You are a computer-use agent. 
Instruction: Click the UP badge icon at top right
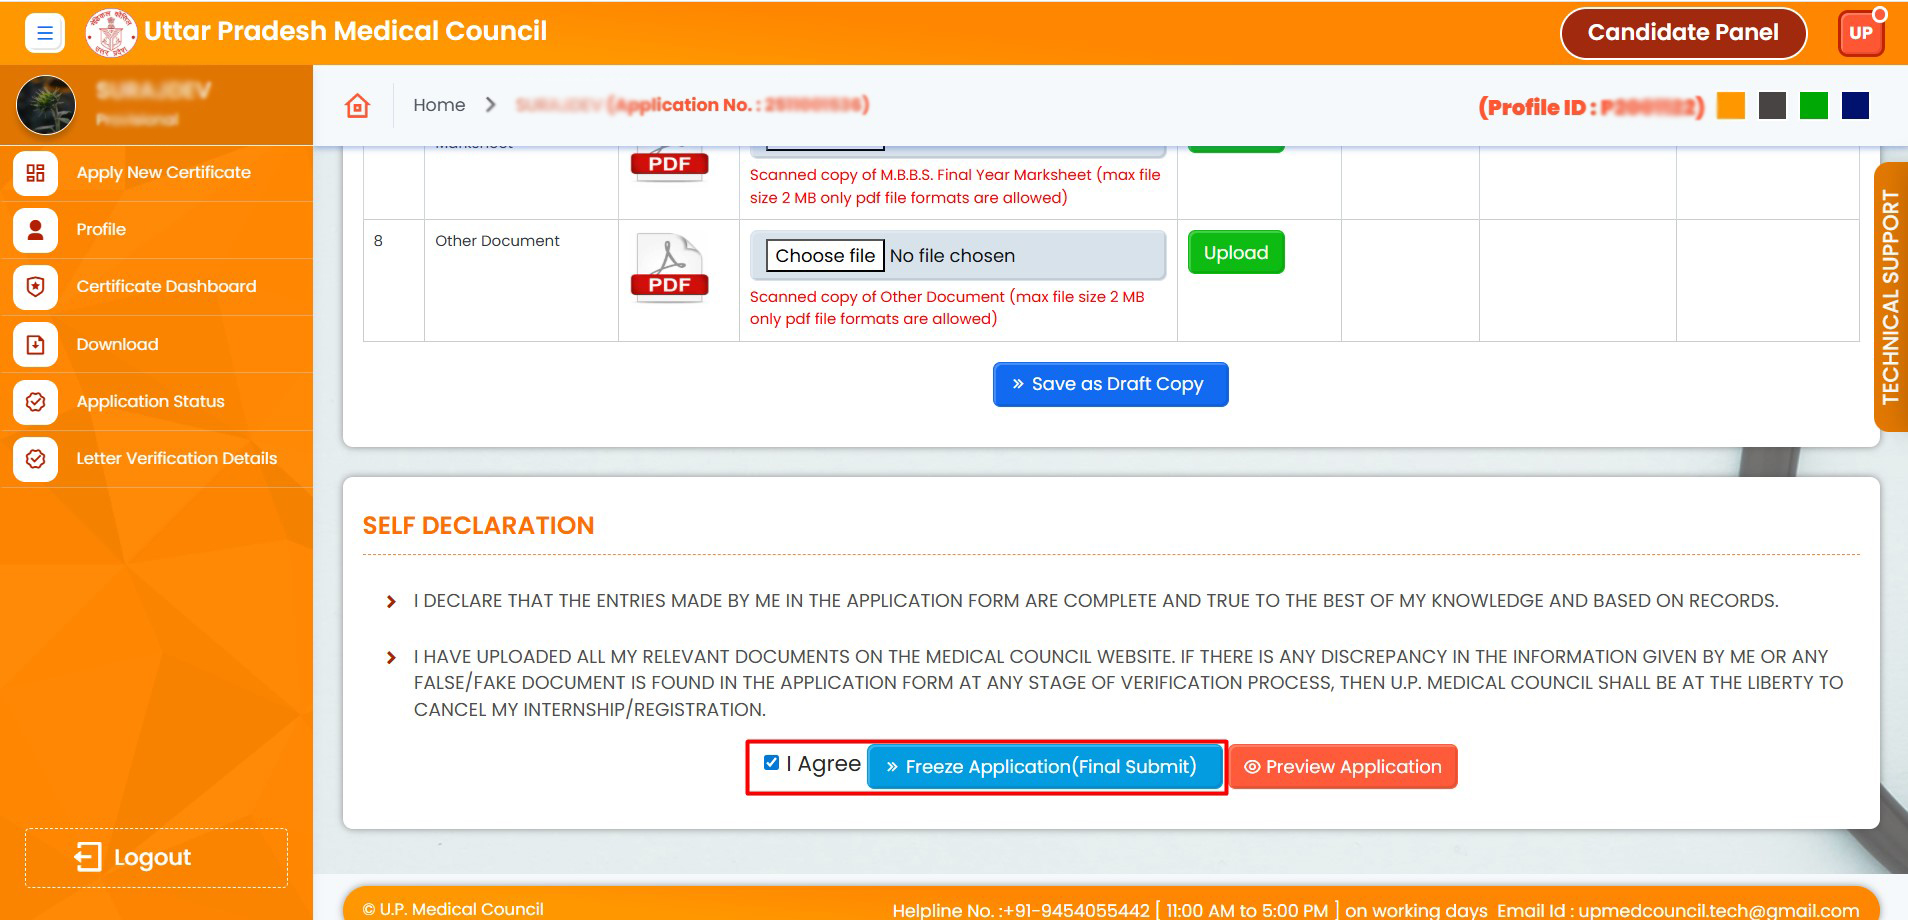[1860, 33]
